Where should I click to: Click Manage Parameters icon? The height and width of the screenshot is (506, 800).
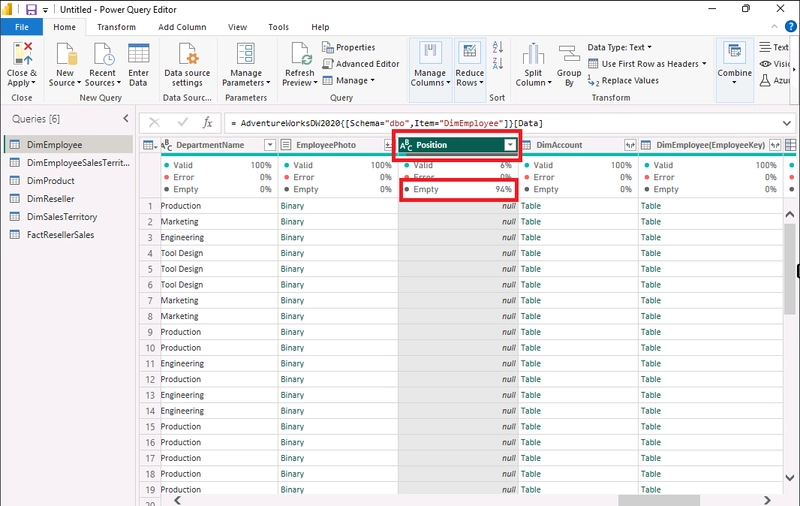[x=246, y=54]
